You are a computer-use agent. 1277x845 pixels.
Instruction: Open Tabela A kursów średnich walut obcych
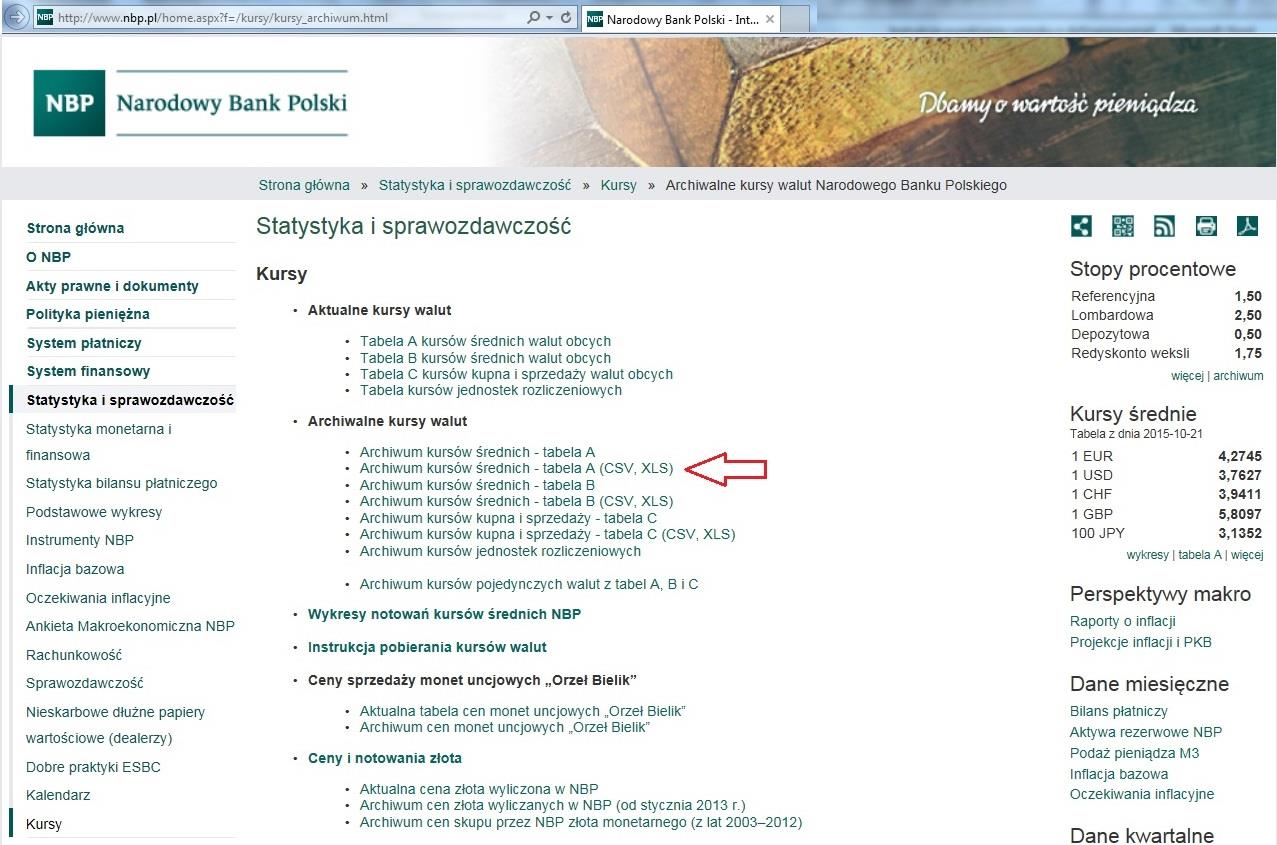pos(485,341)
